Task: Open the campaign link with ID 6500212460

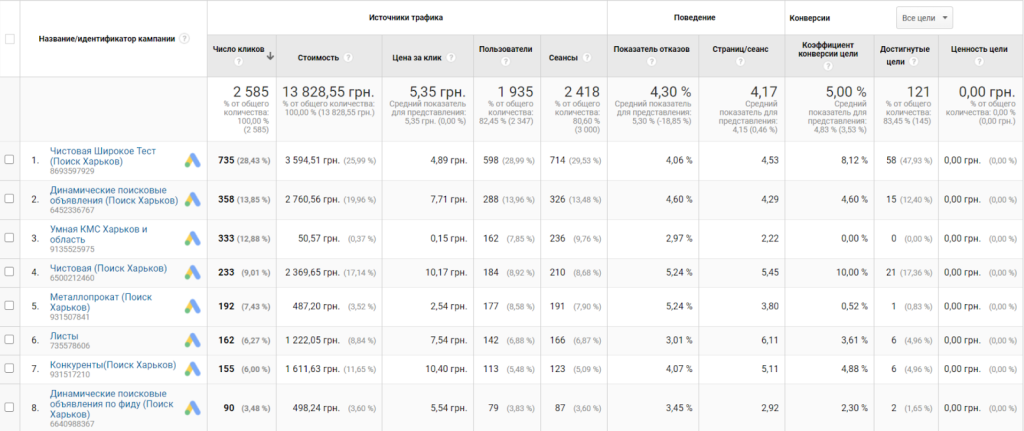Action: pyautogui.click(x=108, y=268)
